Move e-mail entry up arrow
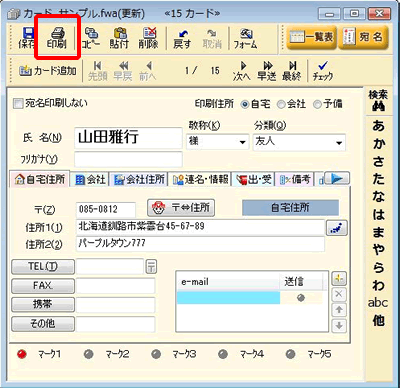 tap(339, 310)
